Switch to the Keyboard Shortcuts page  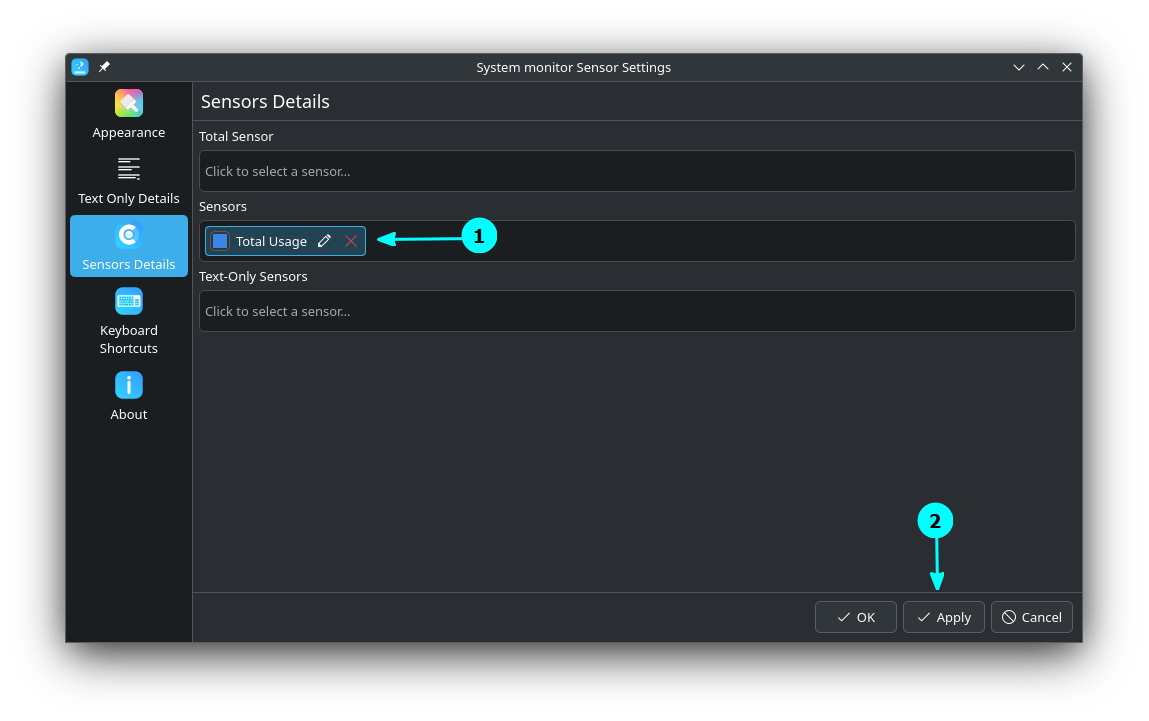(128, 320)
